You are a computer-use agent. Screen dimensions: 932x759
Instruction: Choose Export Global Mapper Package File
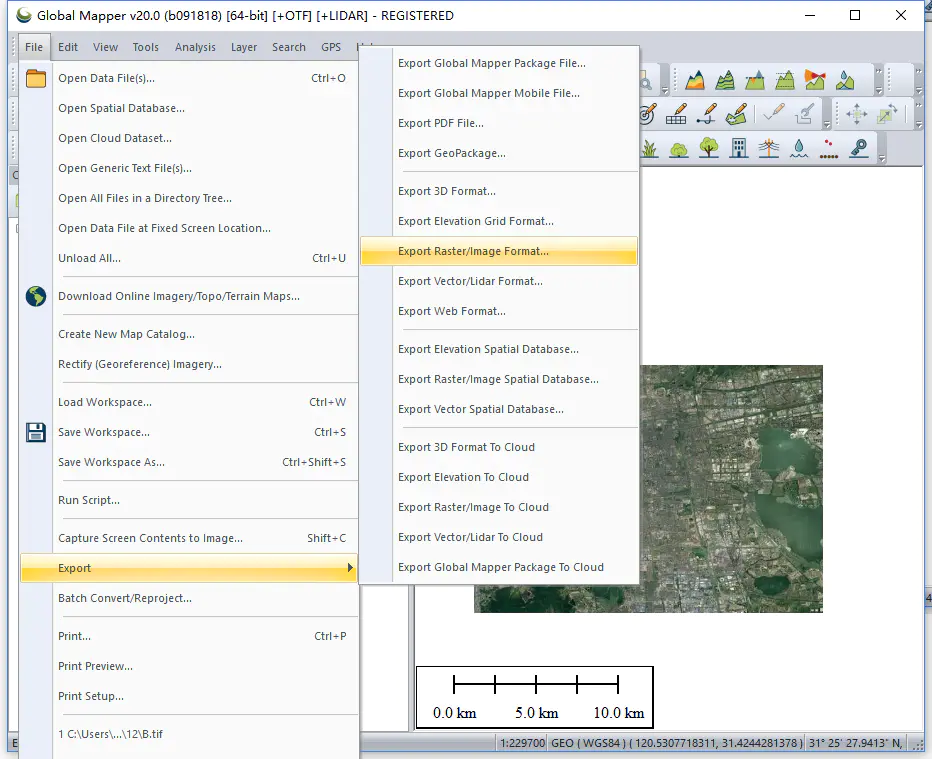pos(499,63)
